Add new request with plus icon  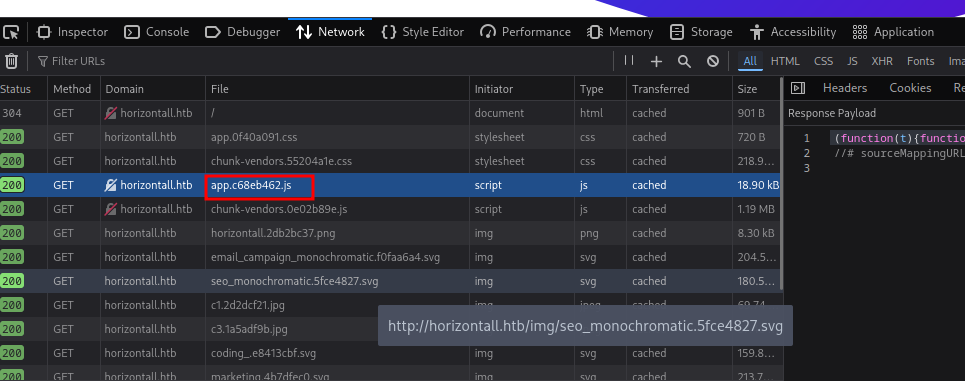tap(656, 61)
